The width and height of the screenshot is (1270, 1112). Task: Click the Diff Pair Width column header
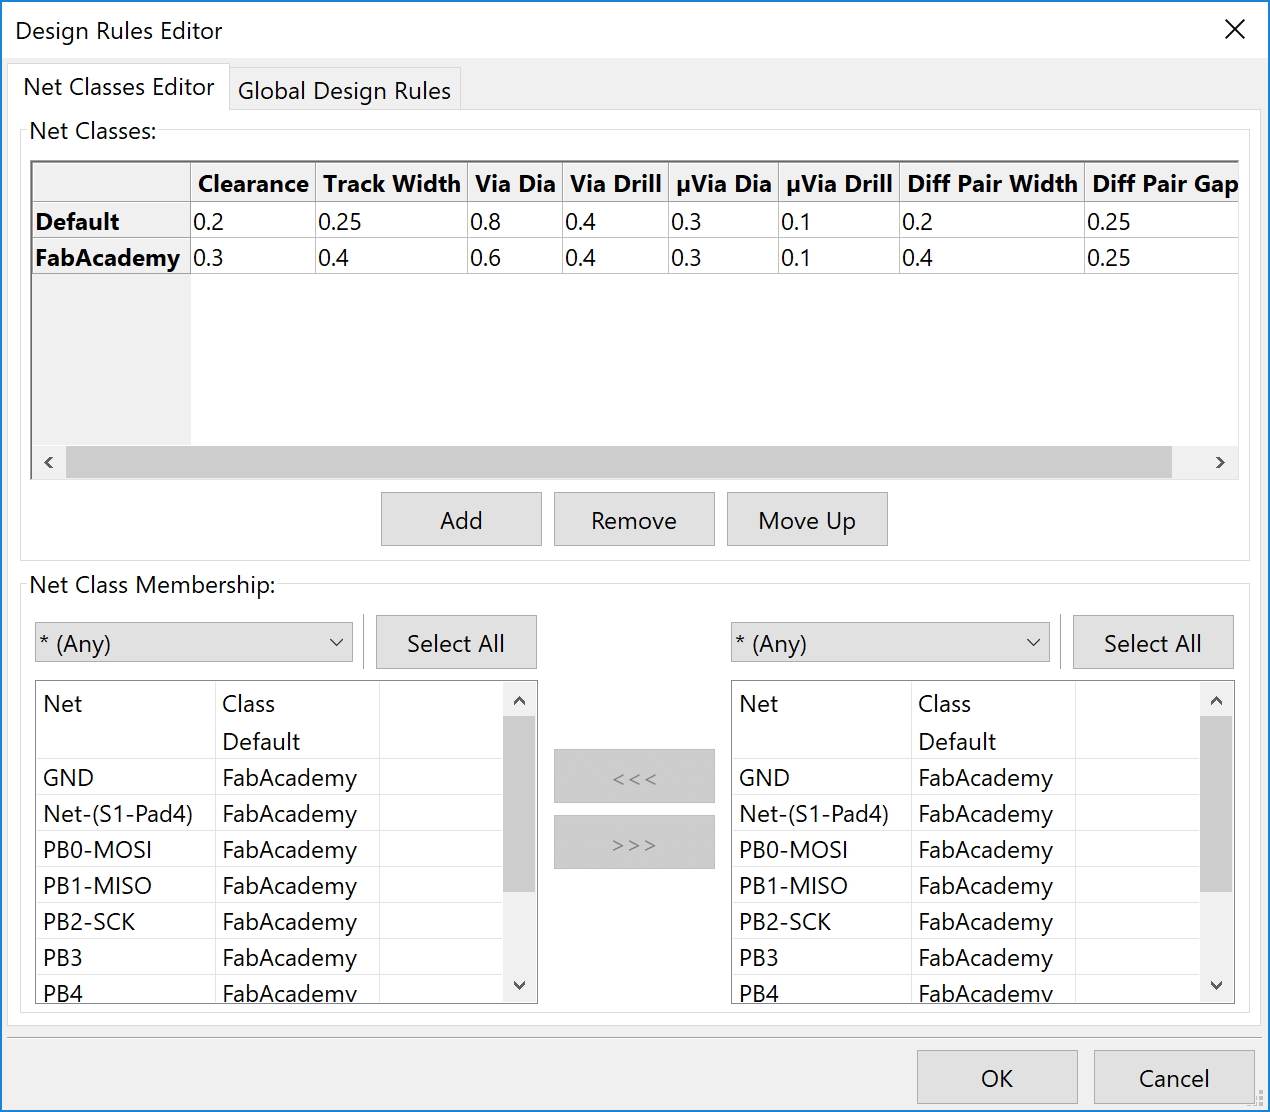tap(992, 183)
